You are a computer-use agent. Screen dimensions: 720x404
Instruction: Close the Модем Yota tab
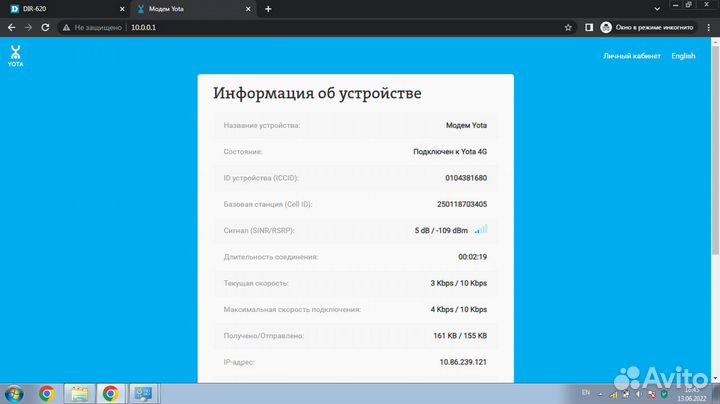coord(248,9)
